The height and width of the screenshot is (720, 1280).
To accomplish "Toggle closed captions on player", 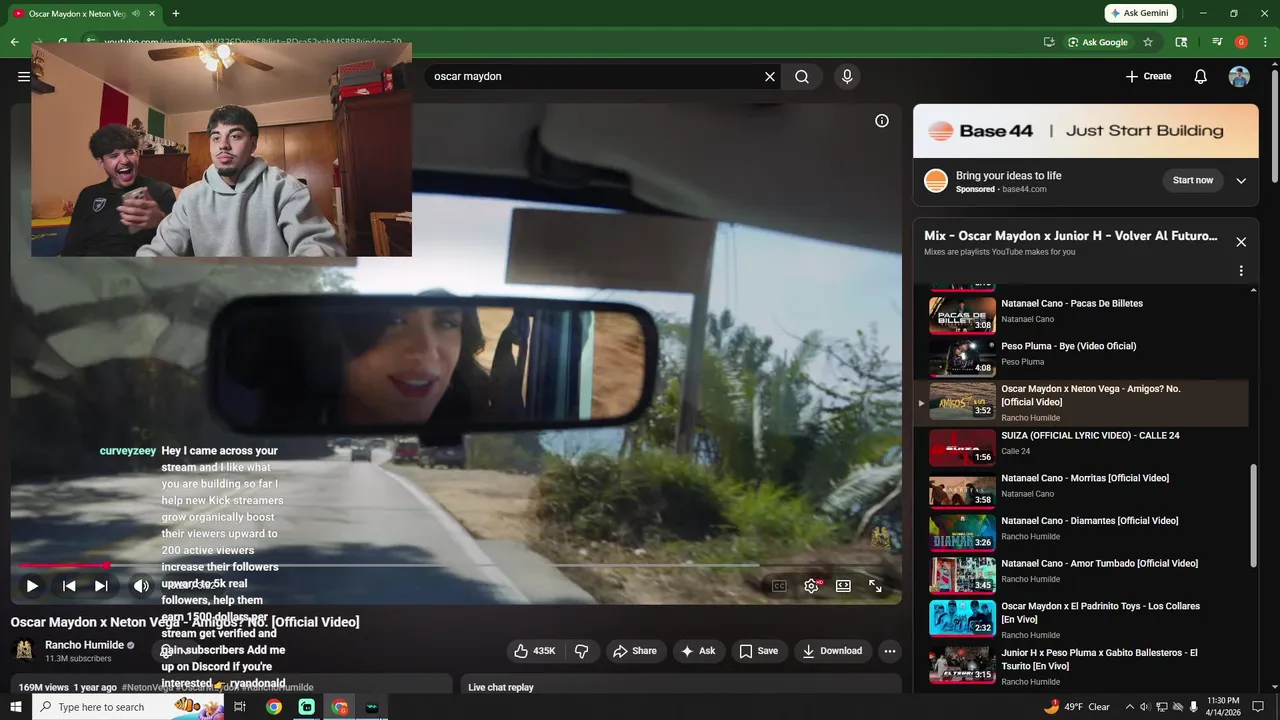I will tap(779, 586).
